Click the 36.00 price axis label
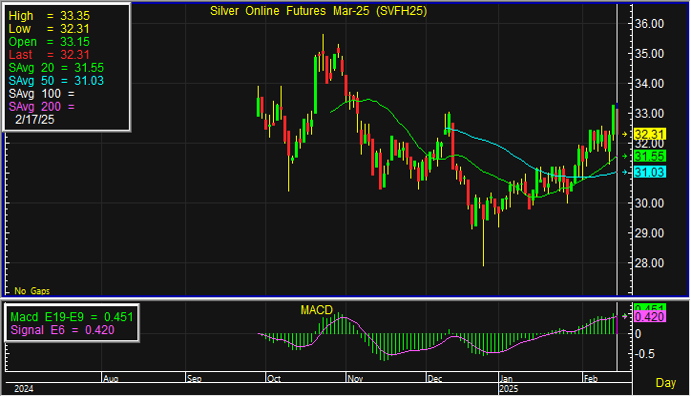The width and height of the screenshot is (691, 397). click(649, 24)
